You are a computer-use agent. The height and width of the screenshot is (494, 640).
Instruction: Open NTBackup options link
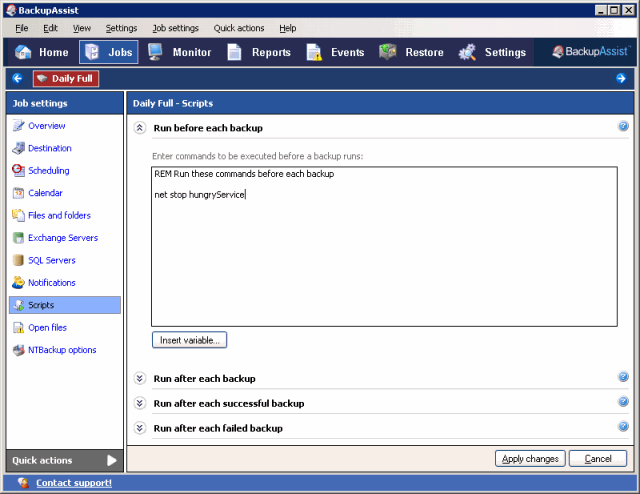(x=62, y=350)
